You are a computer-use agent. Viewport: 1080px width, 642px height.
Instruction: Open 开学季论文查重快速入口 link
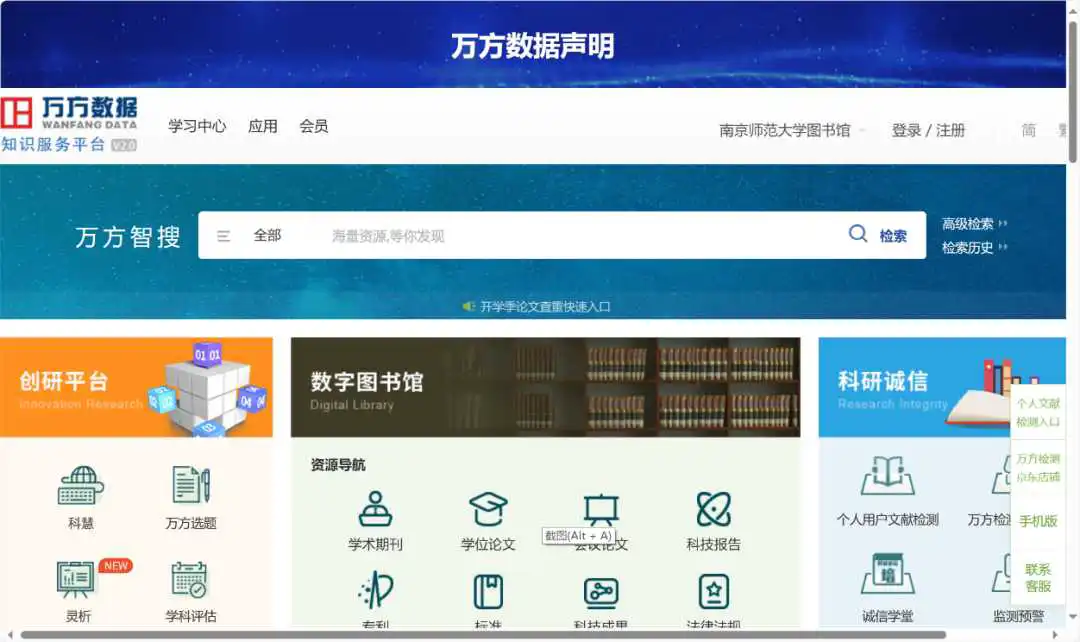(545, 307)
